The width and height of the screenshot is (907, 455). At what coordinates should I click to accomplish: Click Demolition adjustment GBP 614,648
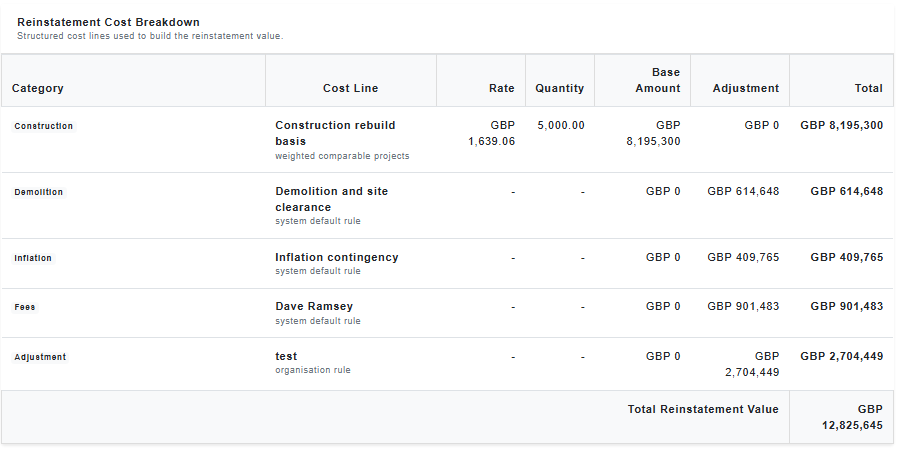tap(743, 191)
